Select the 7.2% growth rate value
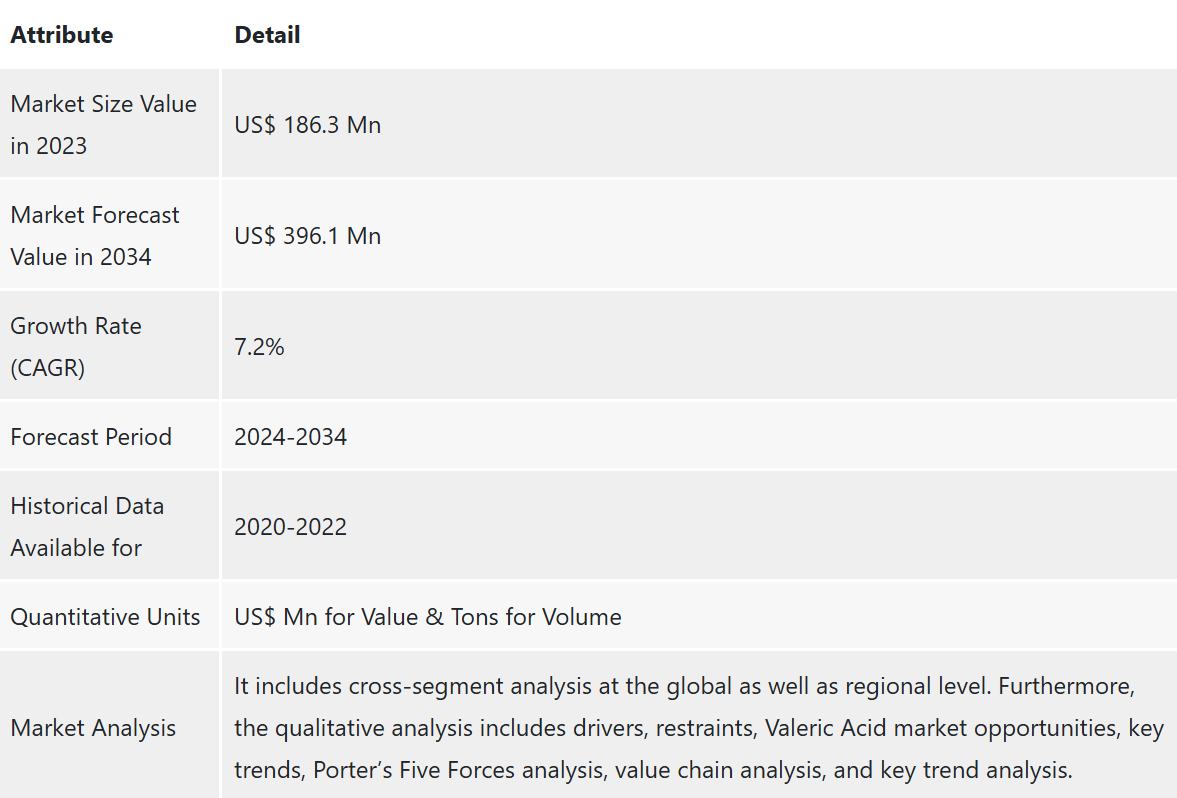Viewport: 1177px width, 798px height. (259, 347)
